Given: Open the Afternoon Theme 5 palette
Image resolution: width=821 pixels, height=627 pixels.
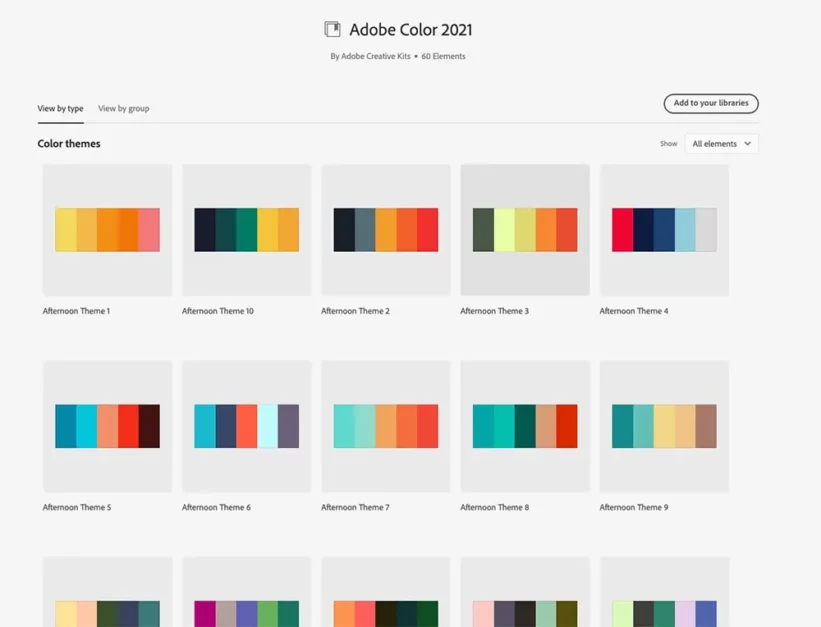Looking at the screenshot, I should coord(107,425).
